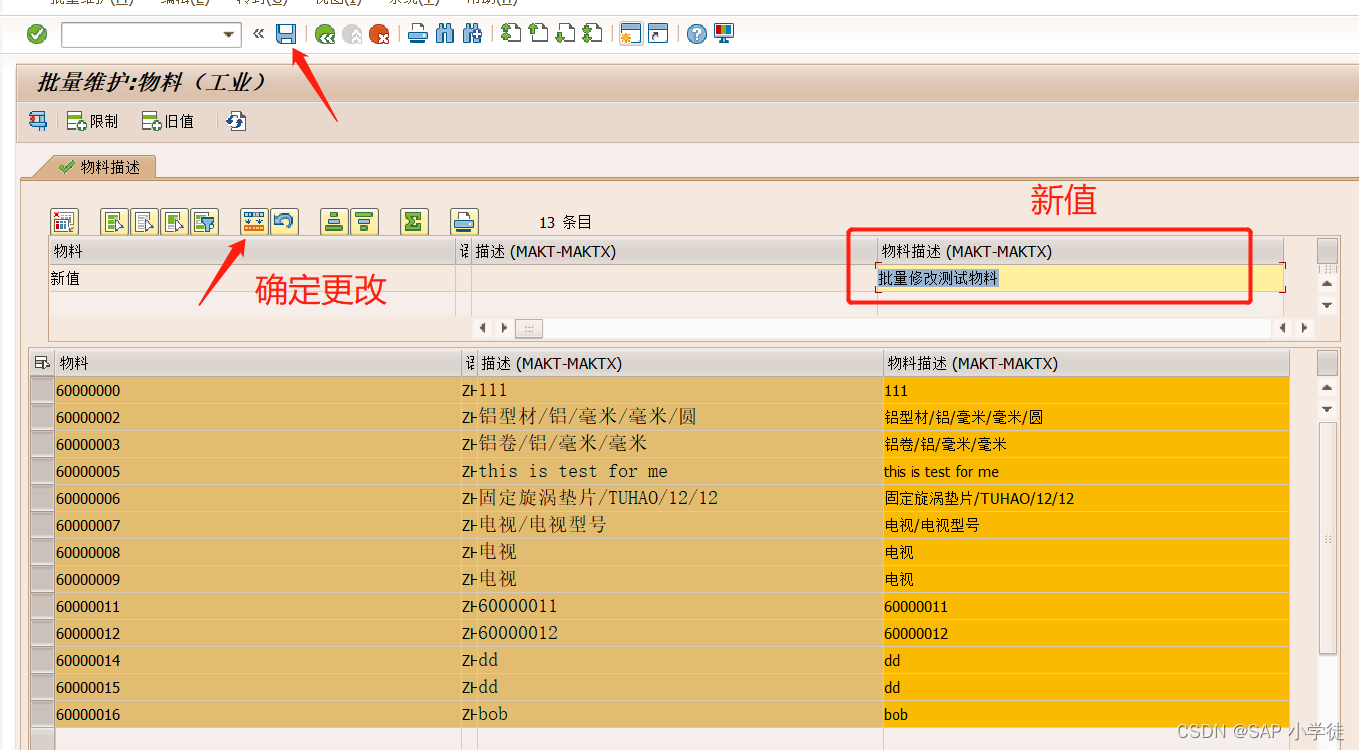The image size is (1359, 750).
Task: Click the Sum (Σ) totals icon
Action: 414,221
